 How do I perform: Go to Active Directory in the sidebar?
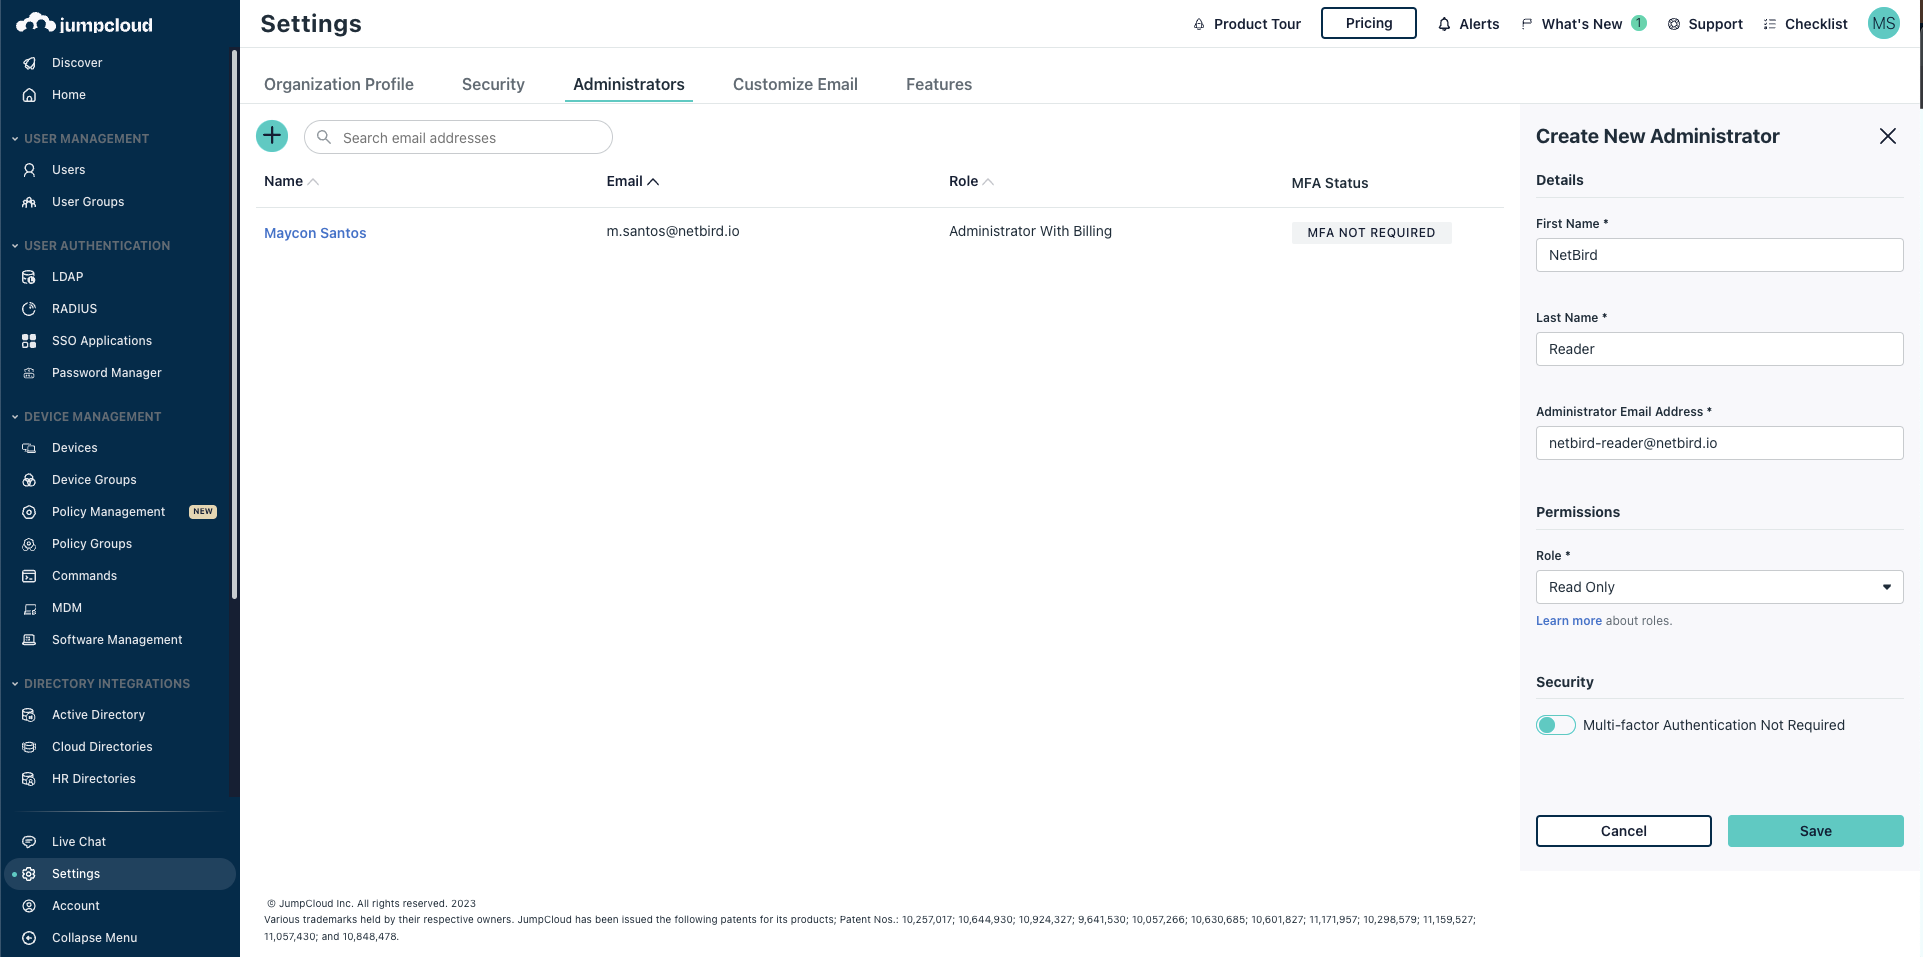[x=98, y=715]
